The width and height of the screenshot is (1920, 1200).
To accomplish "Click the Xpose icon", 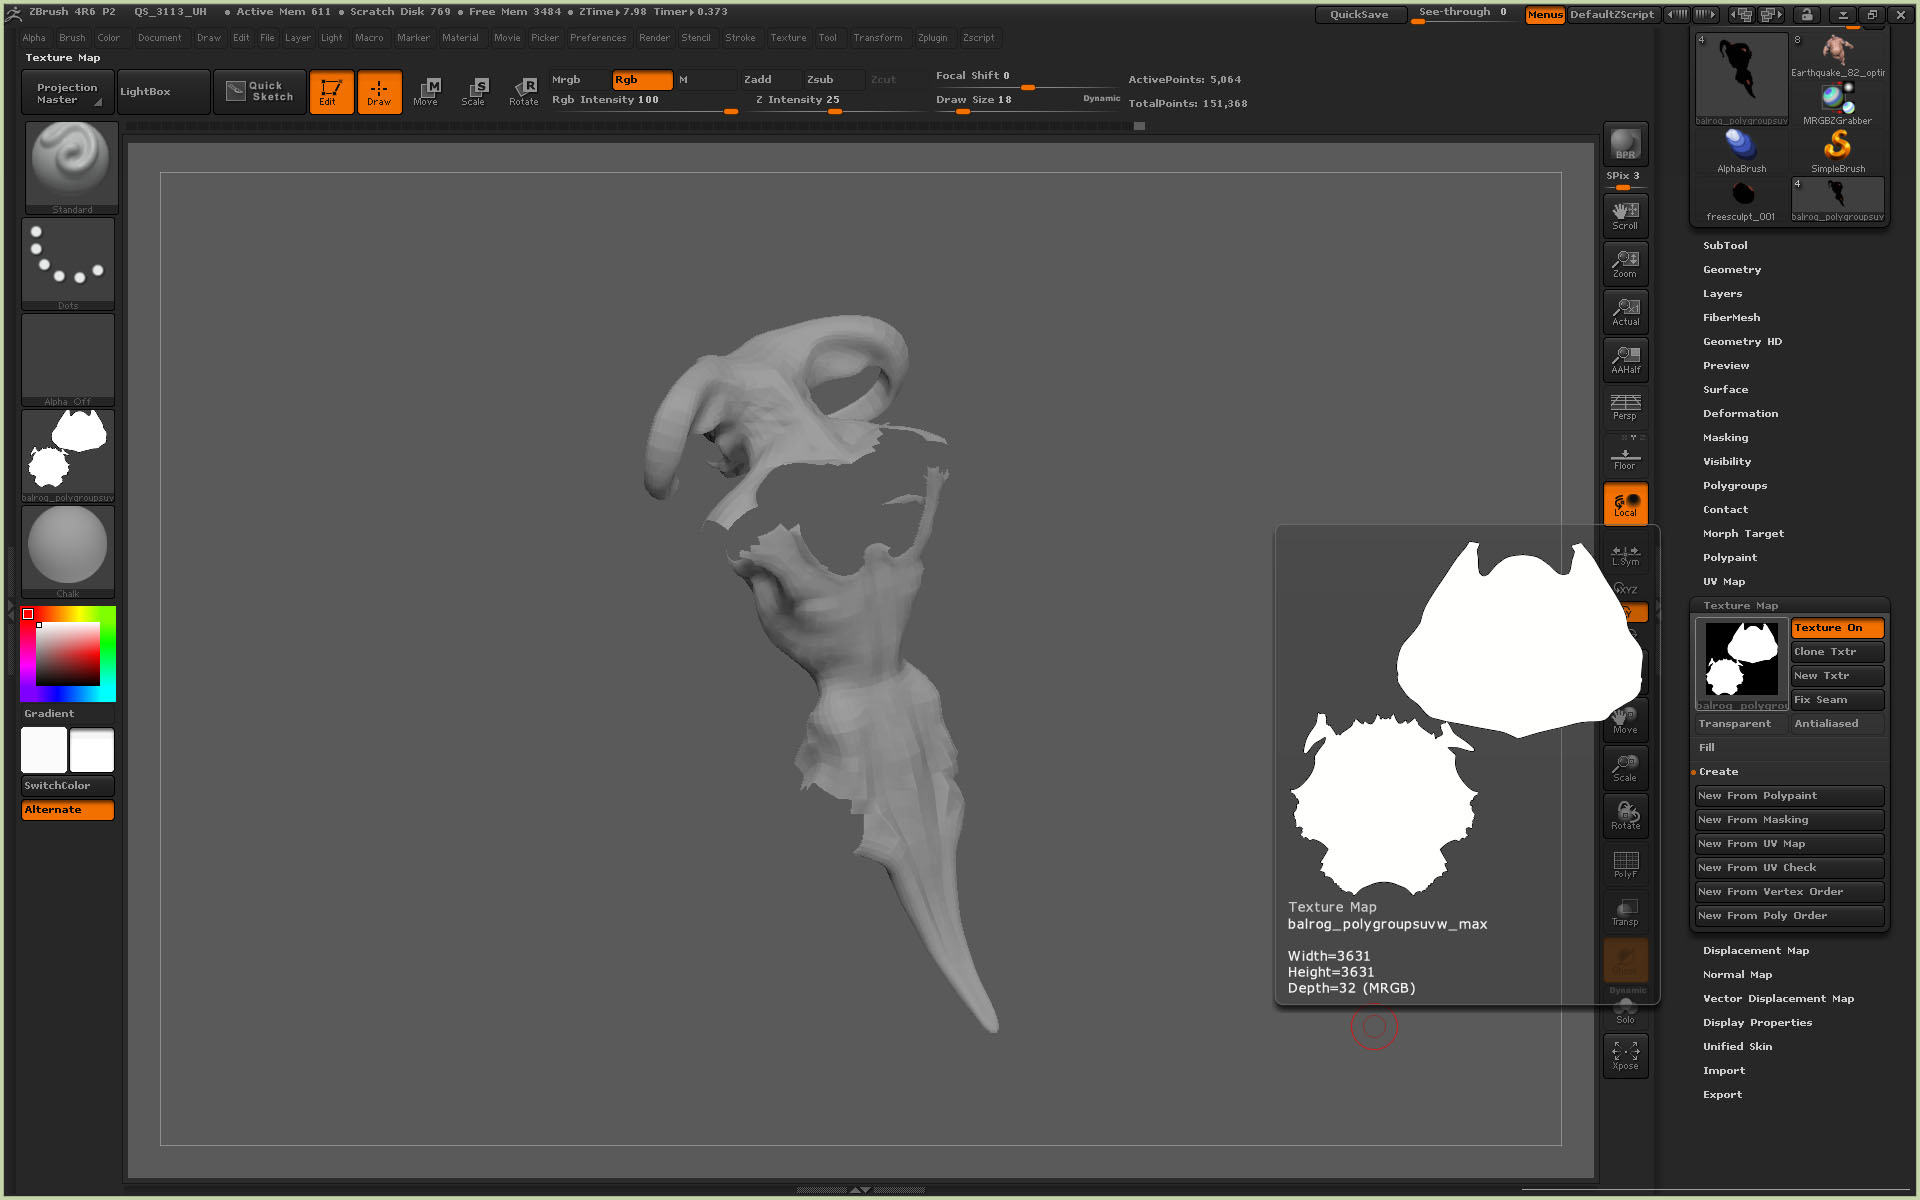I will point(1625,1055).
